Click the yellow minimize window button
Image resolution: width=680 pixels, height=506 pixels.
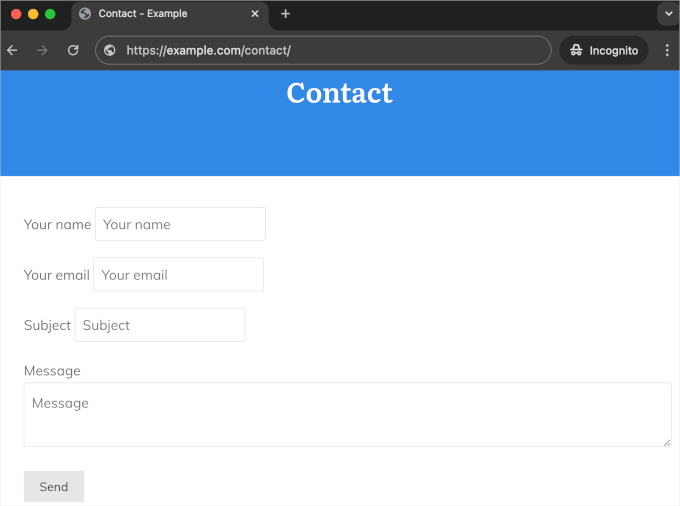point(33,14)
